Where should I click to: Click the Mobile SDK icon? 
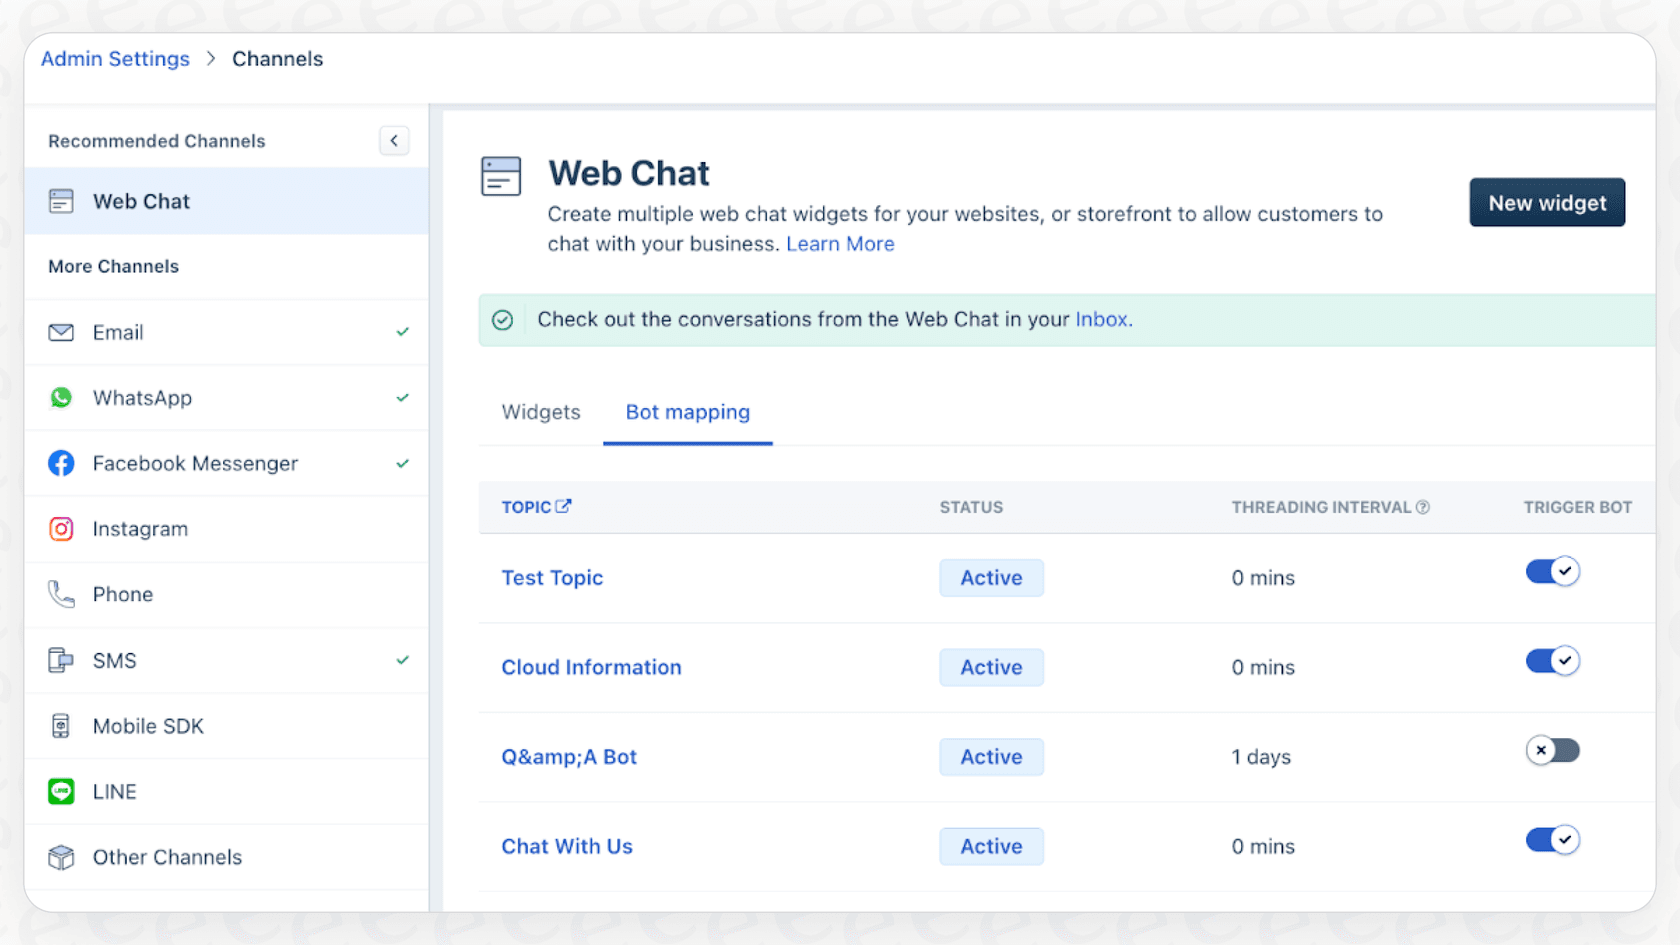point(61,726)
